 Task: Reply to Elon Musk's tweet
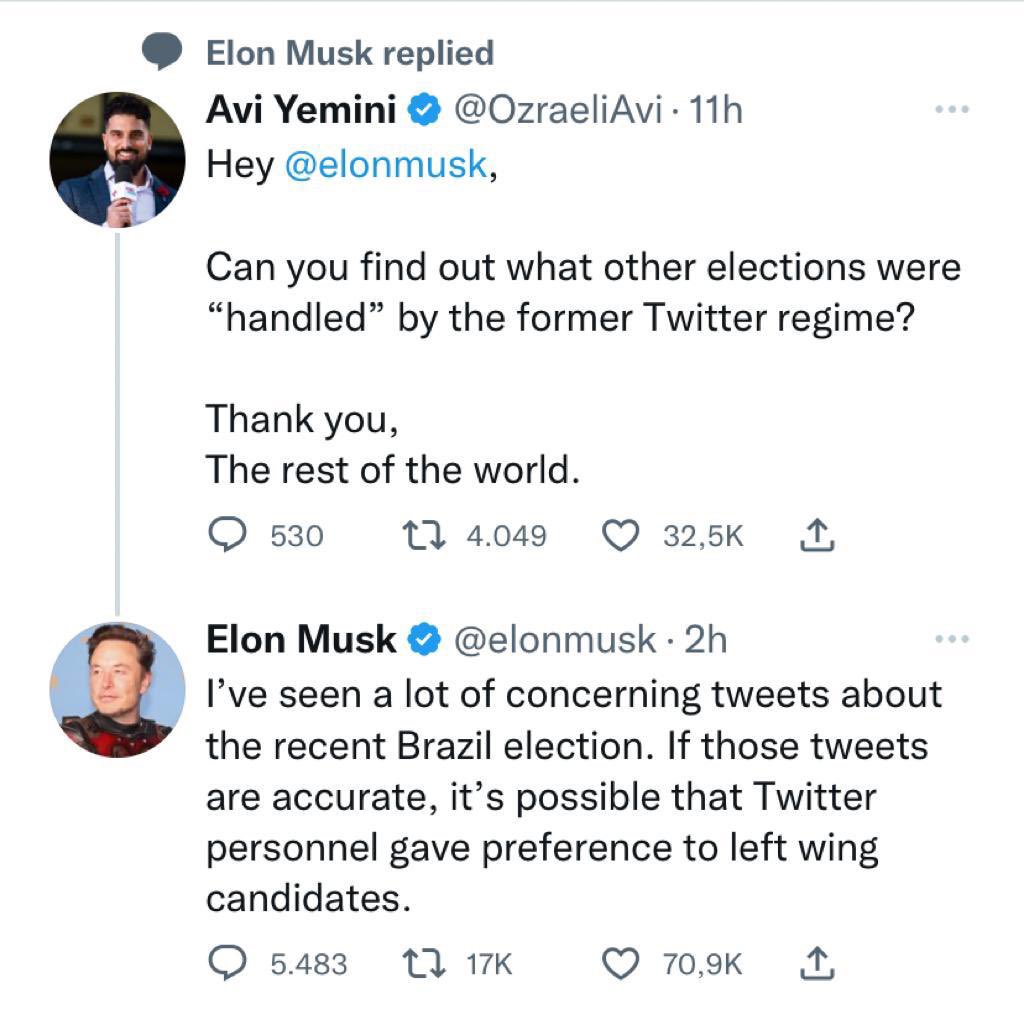(x=227, y=963)
